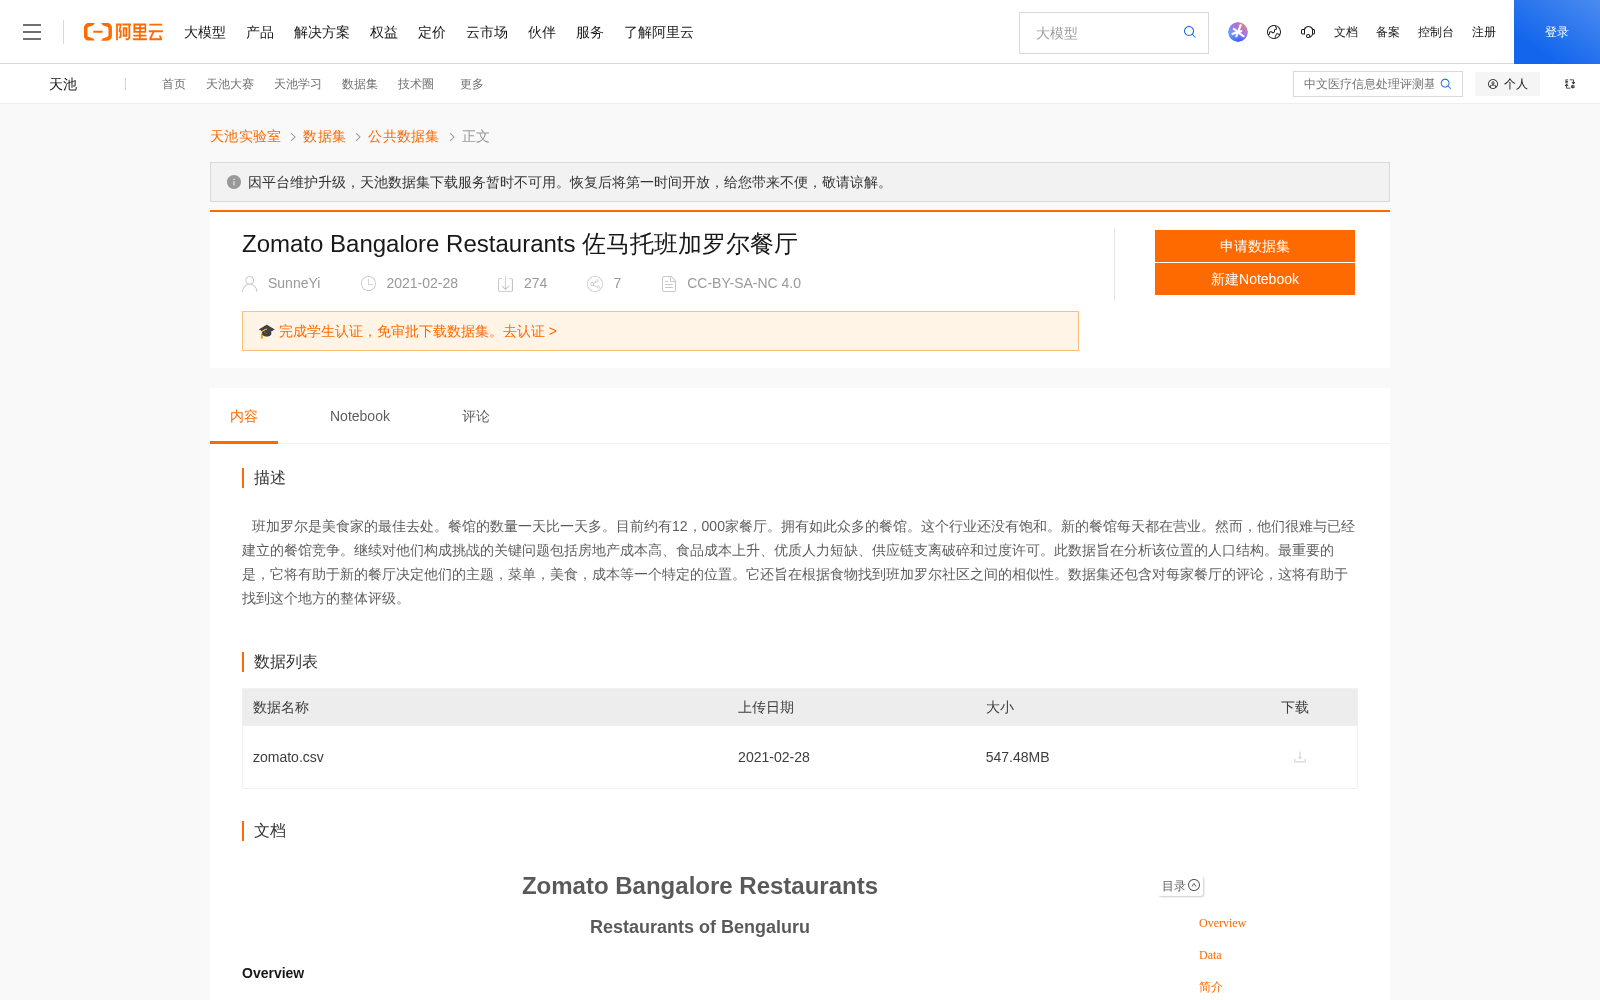Click the globe language icon in header
The height and width of the screenshot is (1000, 1600).
pos(1274,32)
